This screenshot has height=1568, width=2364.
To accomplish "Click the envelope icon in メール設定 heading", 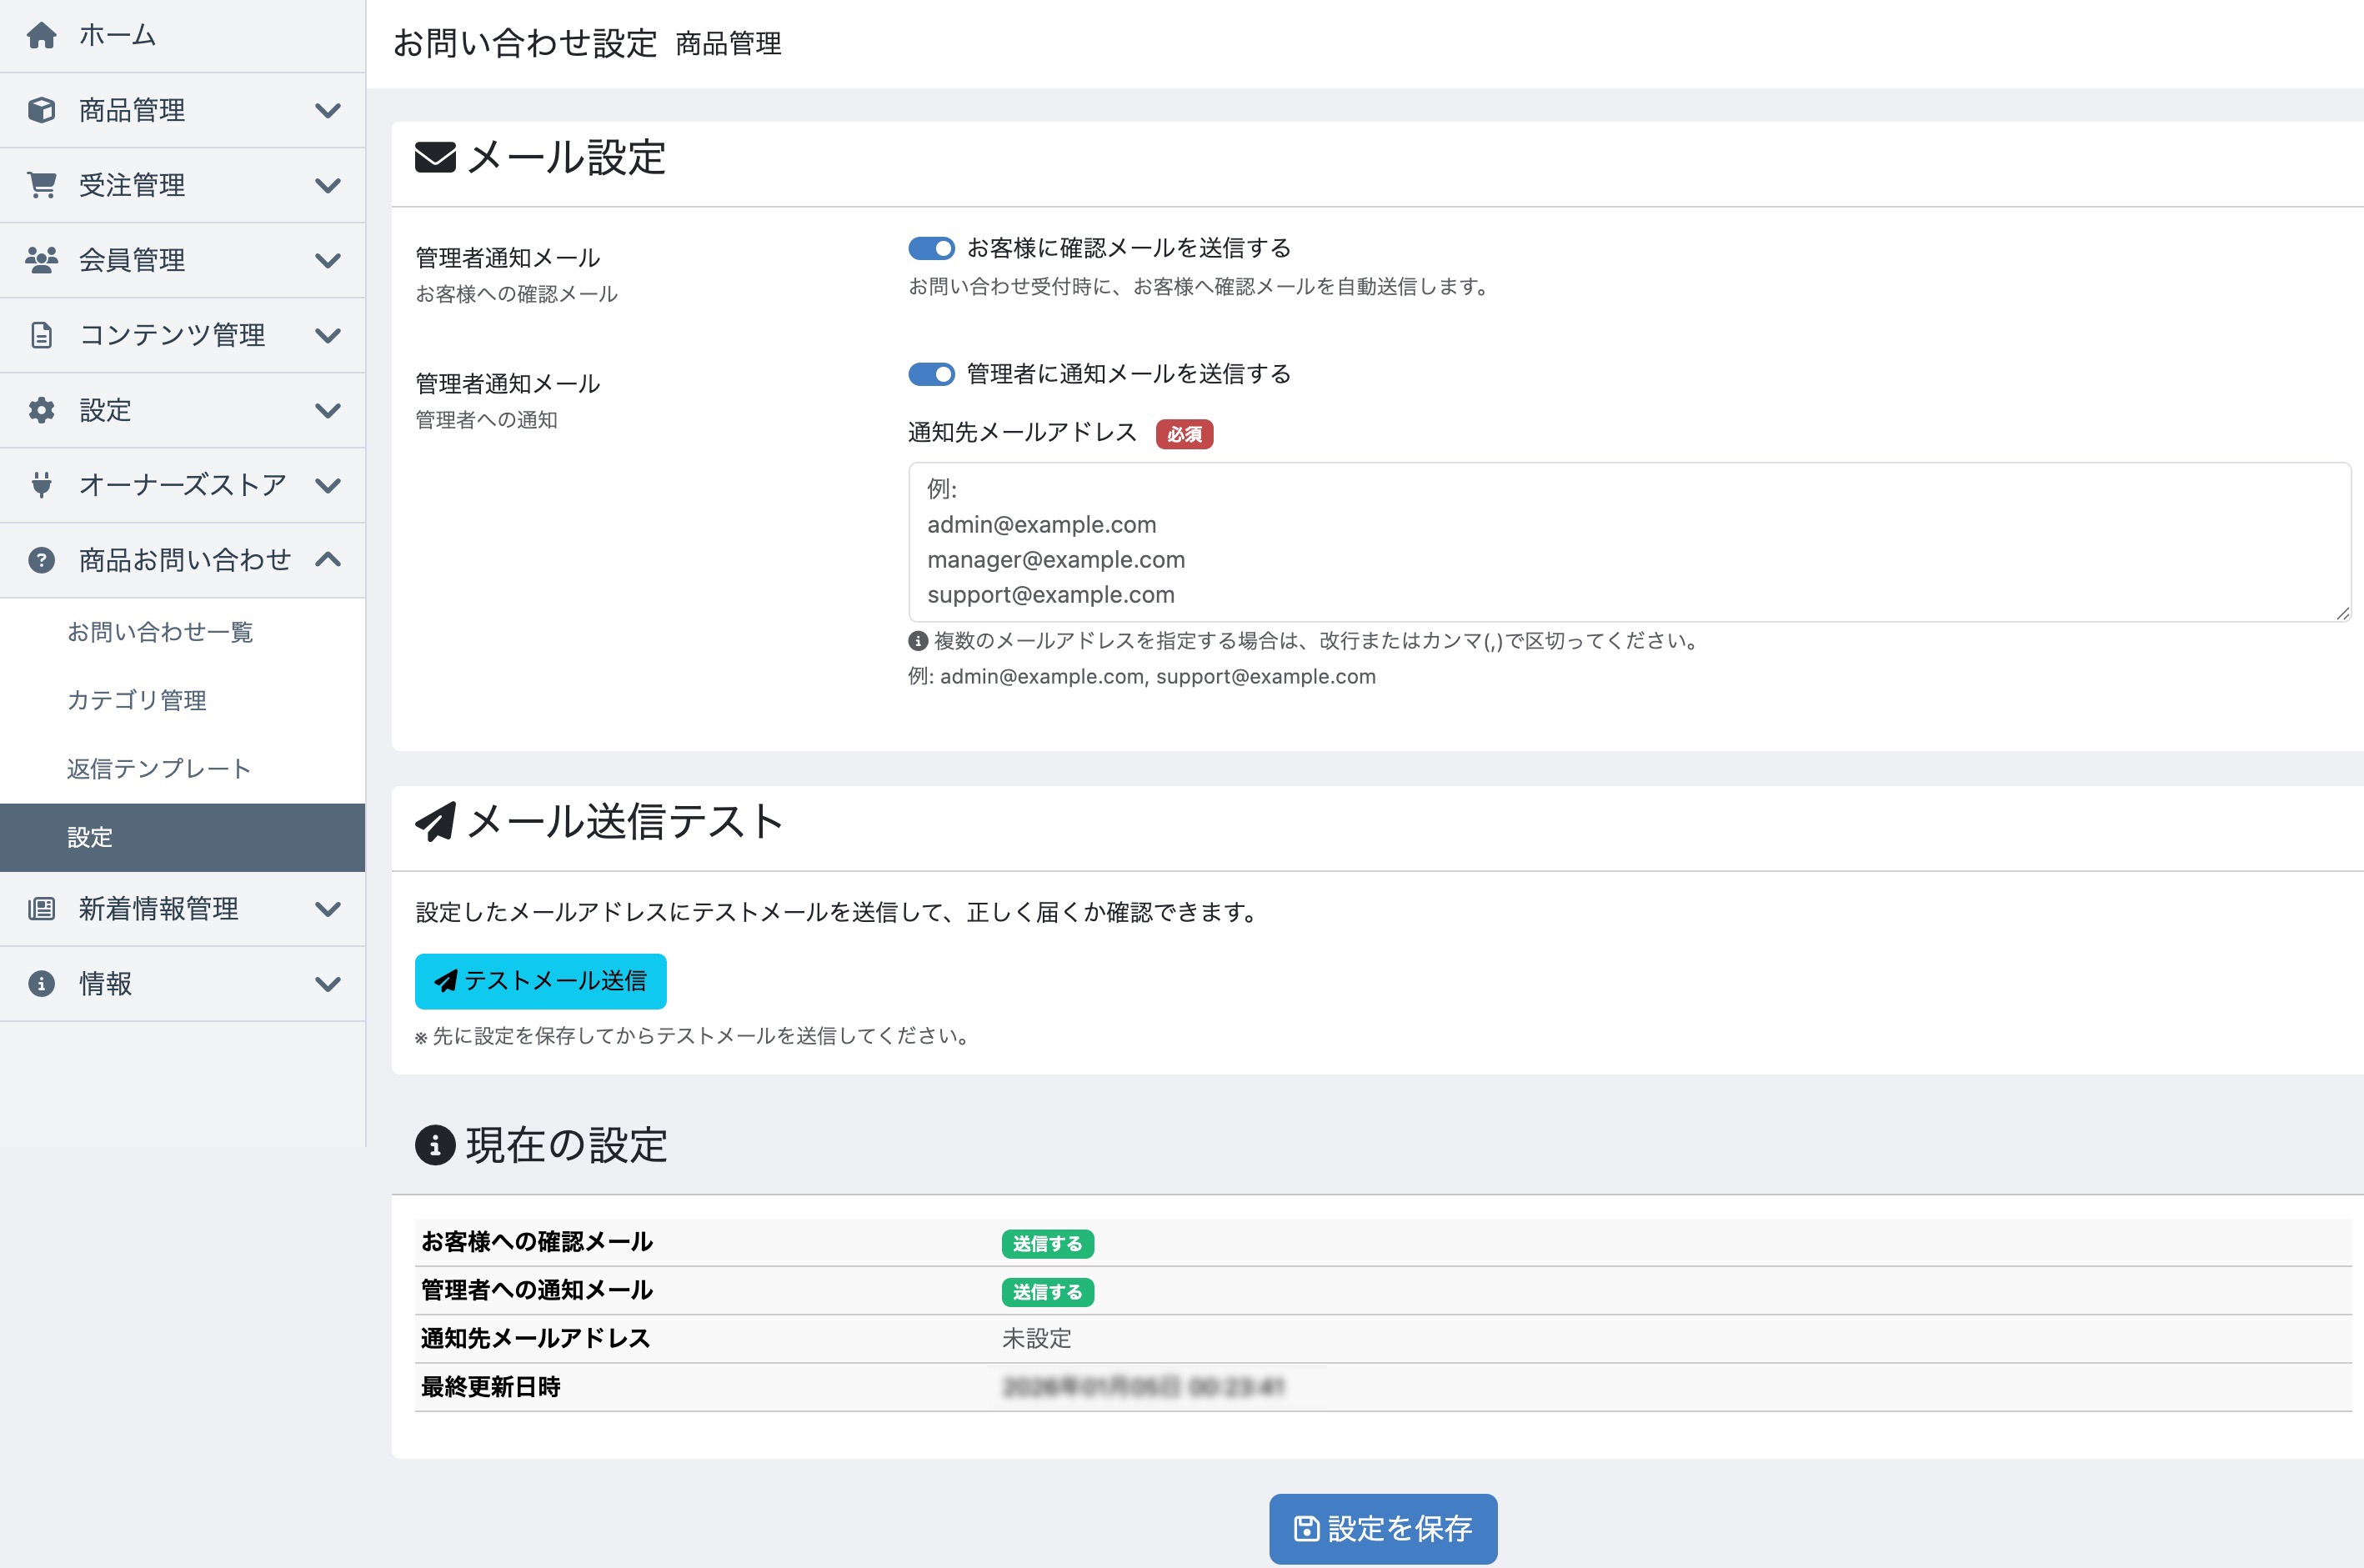I will [435, 158].
